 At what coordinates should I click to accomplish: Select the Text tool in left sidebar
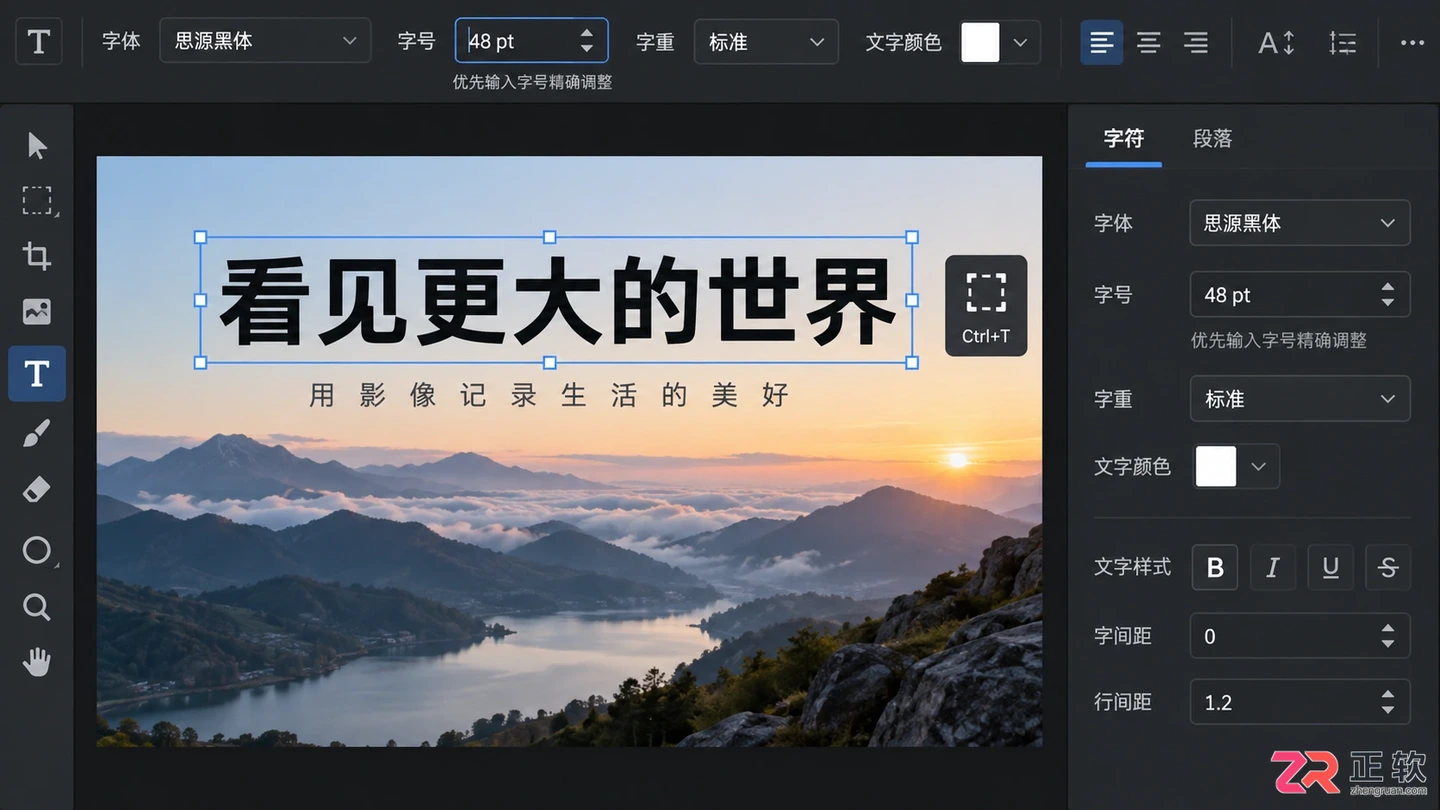(37, 374)
